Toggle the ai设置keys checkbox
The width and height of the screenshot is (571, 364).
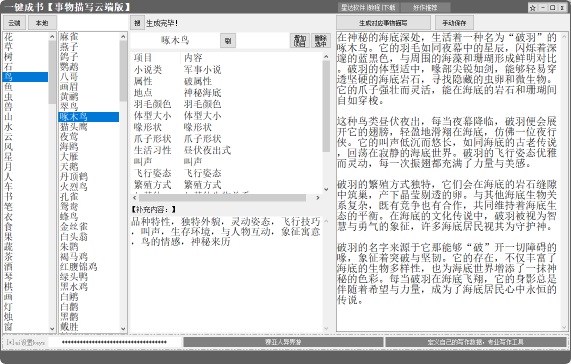[x=9, y=342]
